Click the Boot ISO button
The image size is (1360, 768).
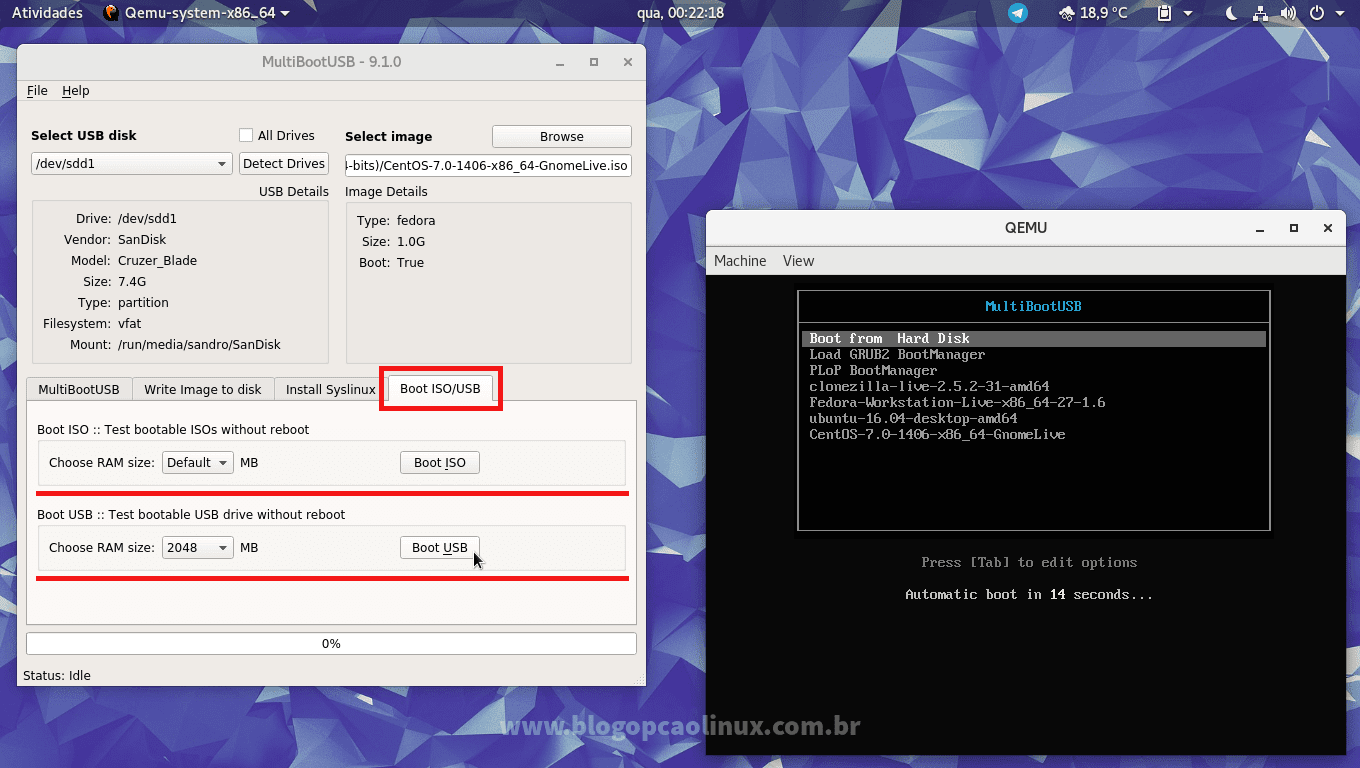click(x=440, y=462)
